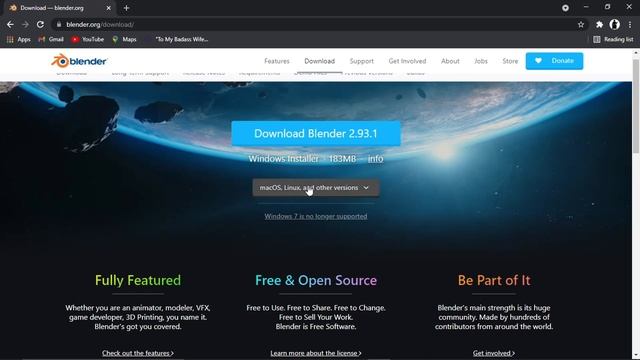Close the Download — blender.org tab
640x360 pixels.
109,8
